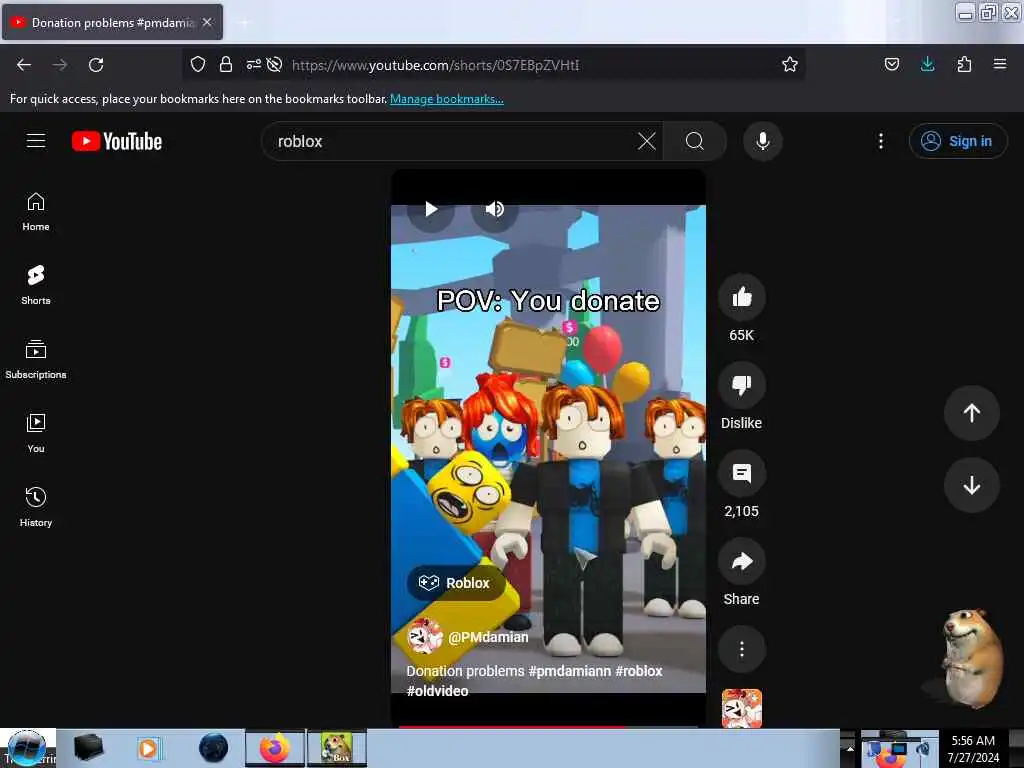Open the sound thumbnail below actions
The width and height of the screenshot is (1024, 768).
(x=741, y=709)
